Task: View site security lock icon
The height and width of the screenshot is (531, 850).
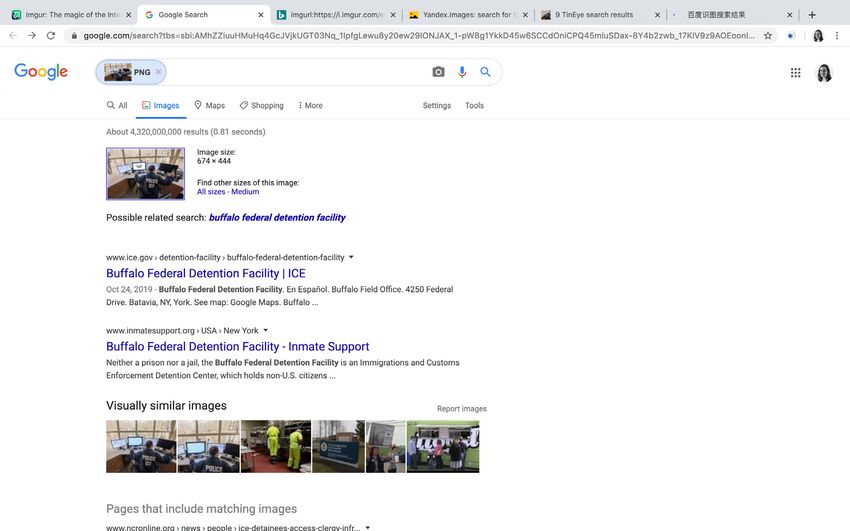Action: coord(74,36)
